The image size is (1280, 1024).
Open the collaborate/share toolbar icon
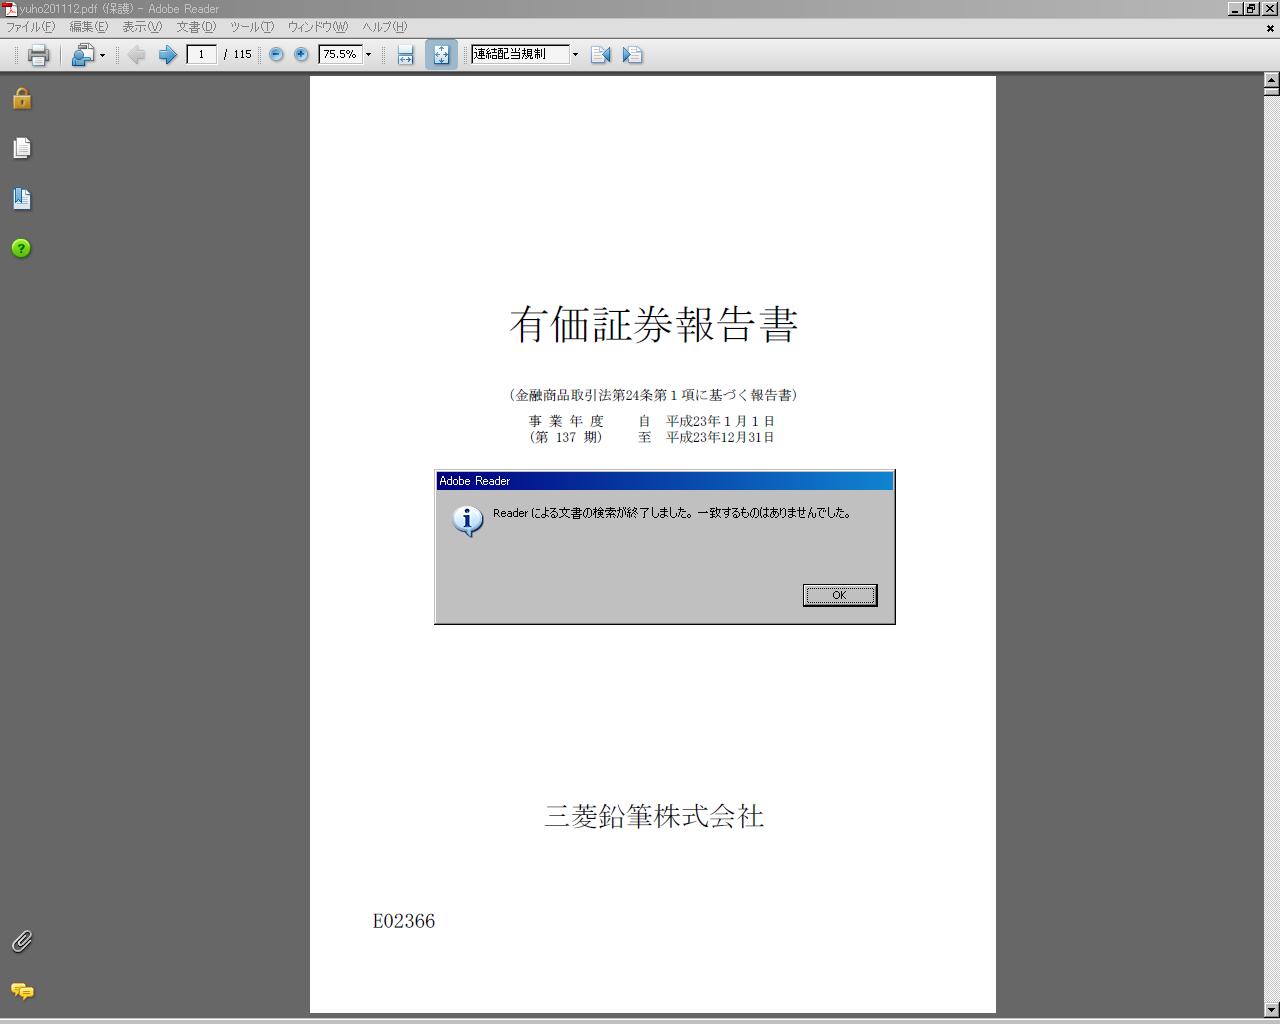click(83, 55)
